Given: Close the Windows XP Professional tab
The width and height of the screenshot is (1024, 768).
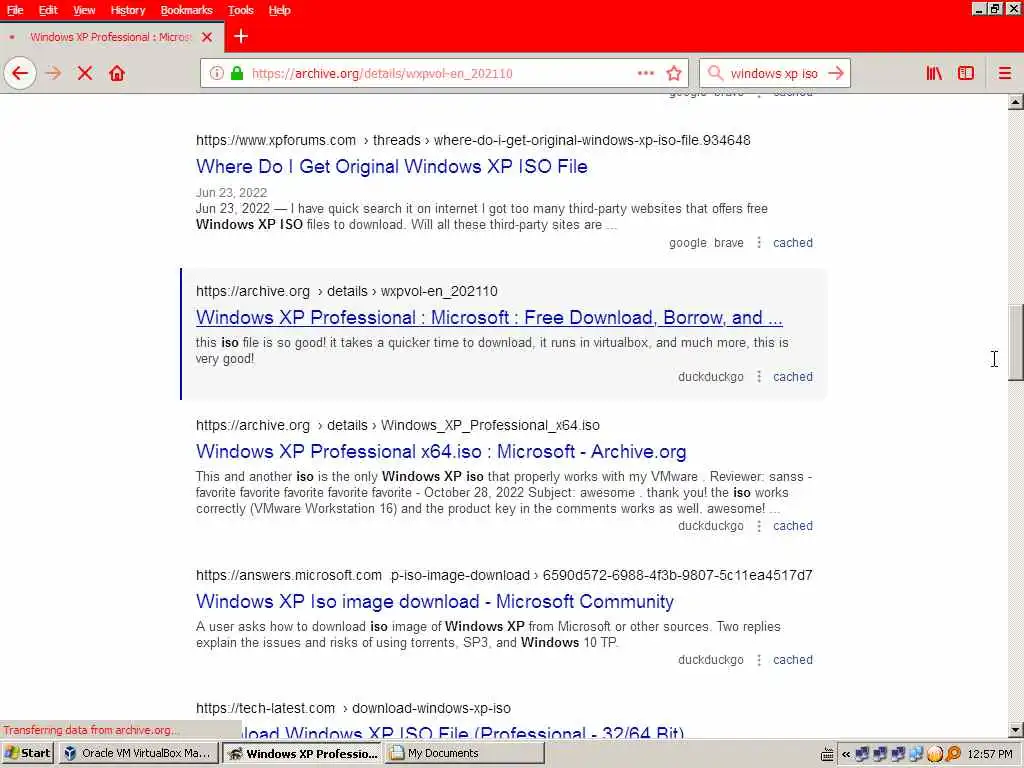Looking at the screenshot, I should (x=207, y=37).
